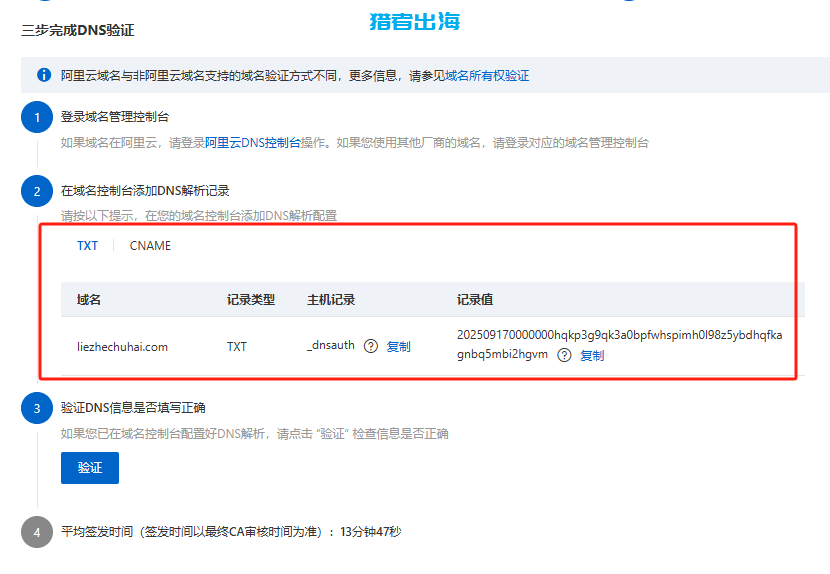The image size is (830, 574).
Task: Copy the record value via 复制 link
Action: 592,355
